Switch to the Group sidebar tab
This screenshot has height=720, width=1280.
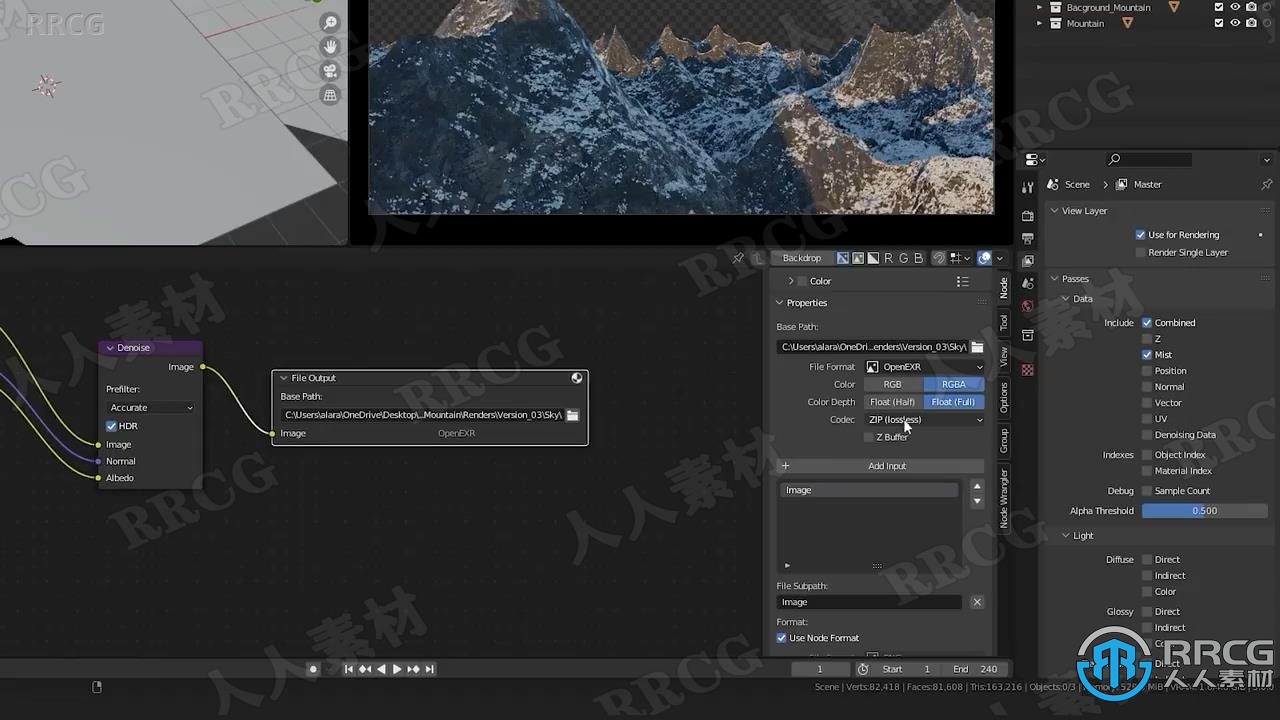click(x=1004, y=440)
